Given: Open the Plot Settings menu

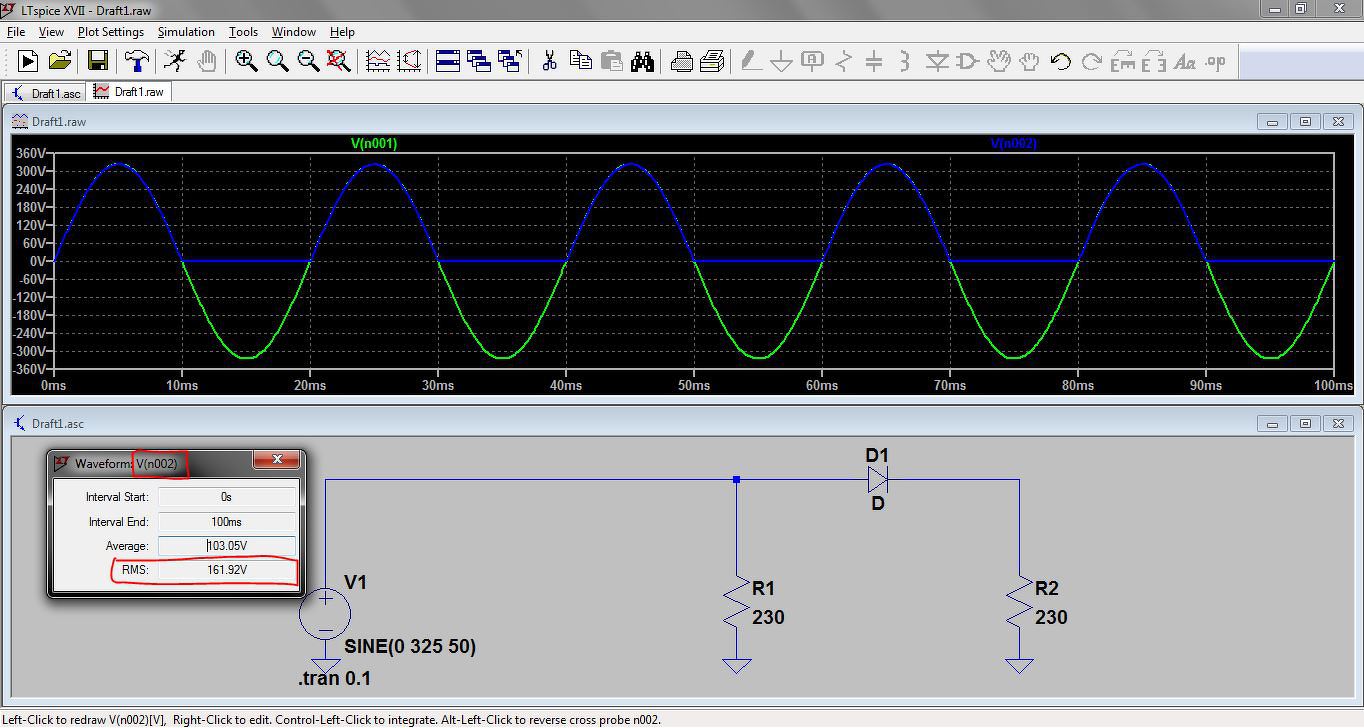Looking at the screenshot, I should pos(111,32).
